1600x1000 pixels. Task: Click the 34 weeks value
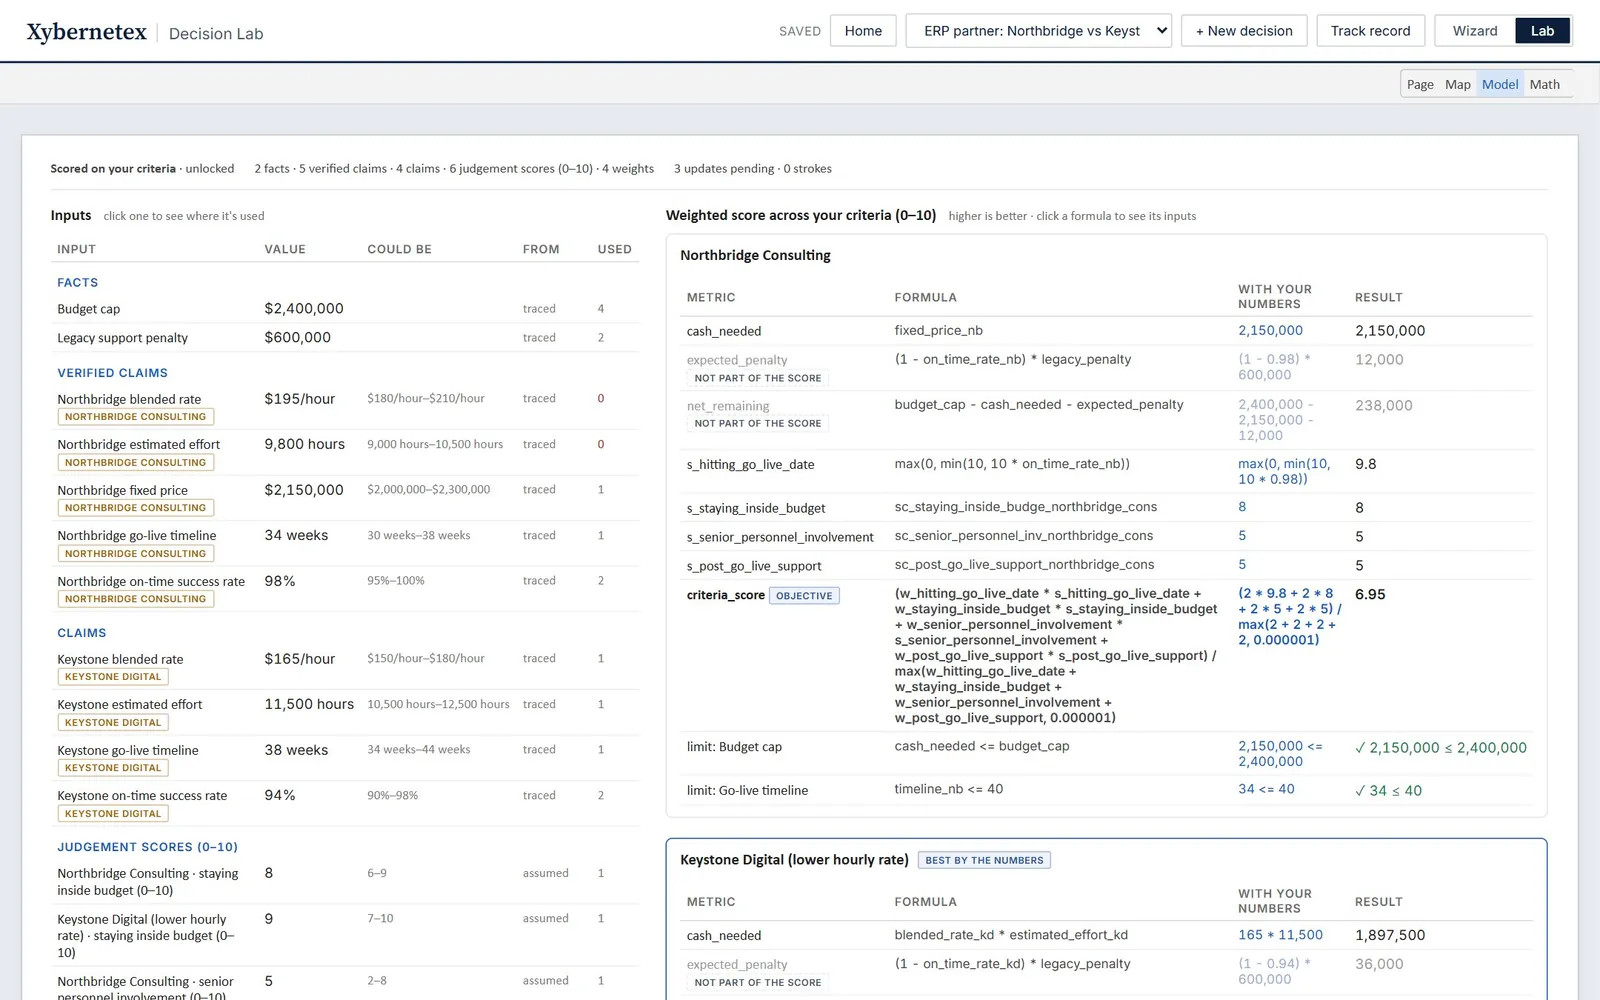[296, 535]
